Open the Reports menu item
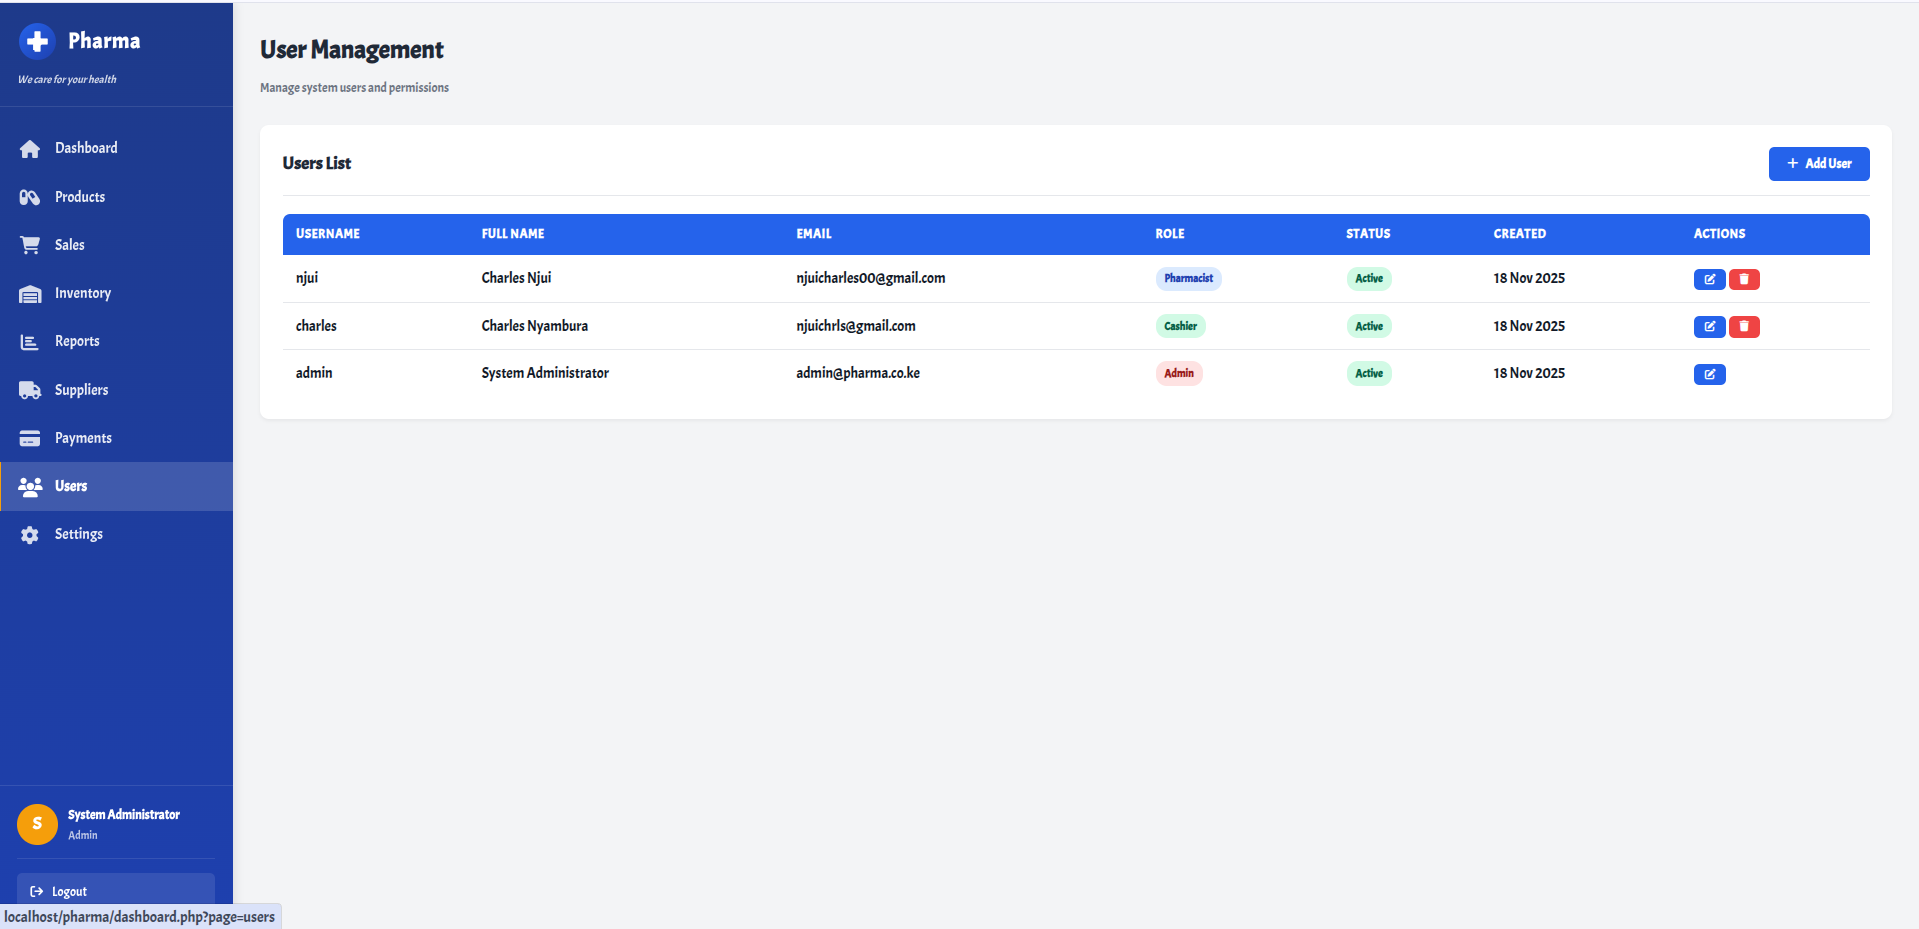Screen dimensions: 1919x929 77,341
